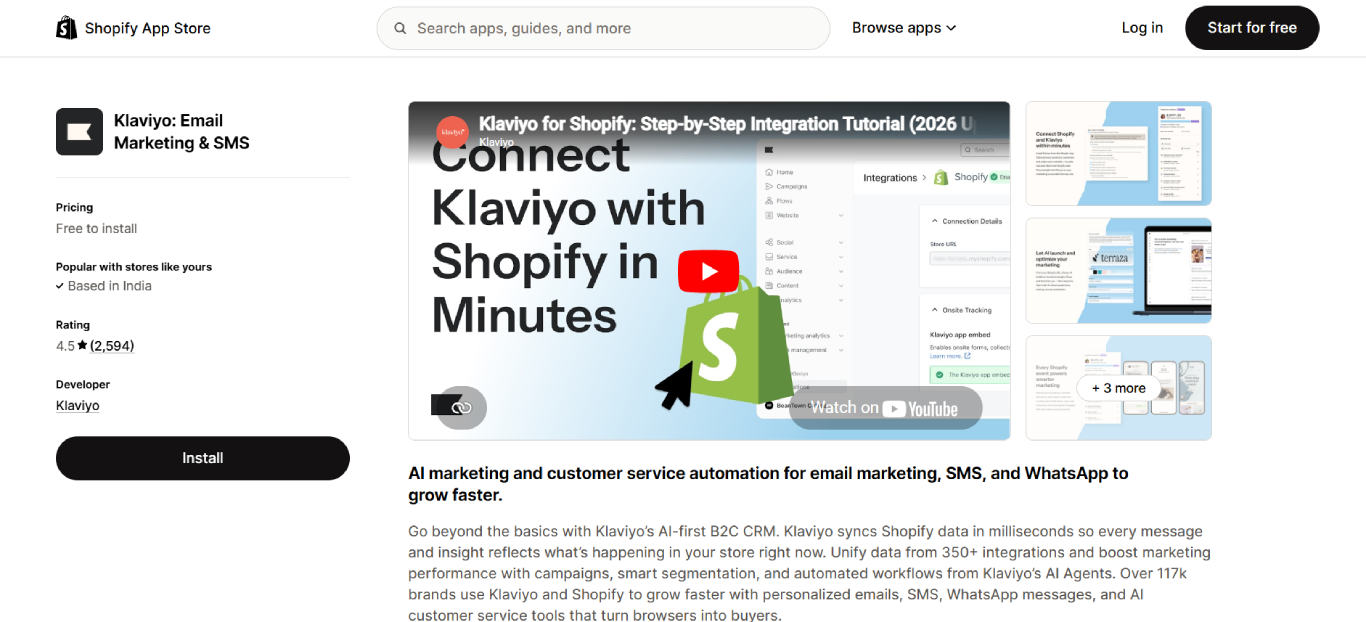Click the Start for free button
This screenshot has height=622, width=1366.
(1252, 27)
